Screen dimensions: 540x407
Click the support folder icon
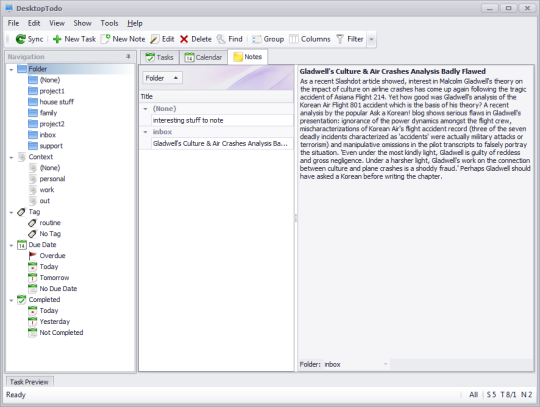(33, 146)
